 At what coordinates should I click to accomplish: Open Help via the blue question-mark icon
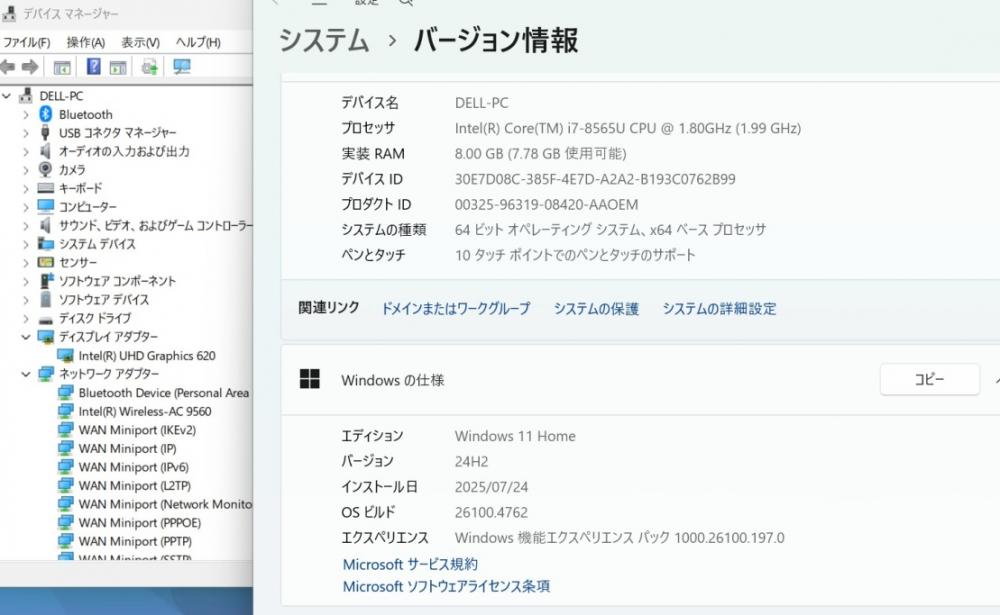(93, 66)
